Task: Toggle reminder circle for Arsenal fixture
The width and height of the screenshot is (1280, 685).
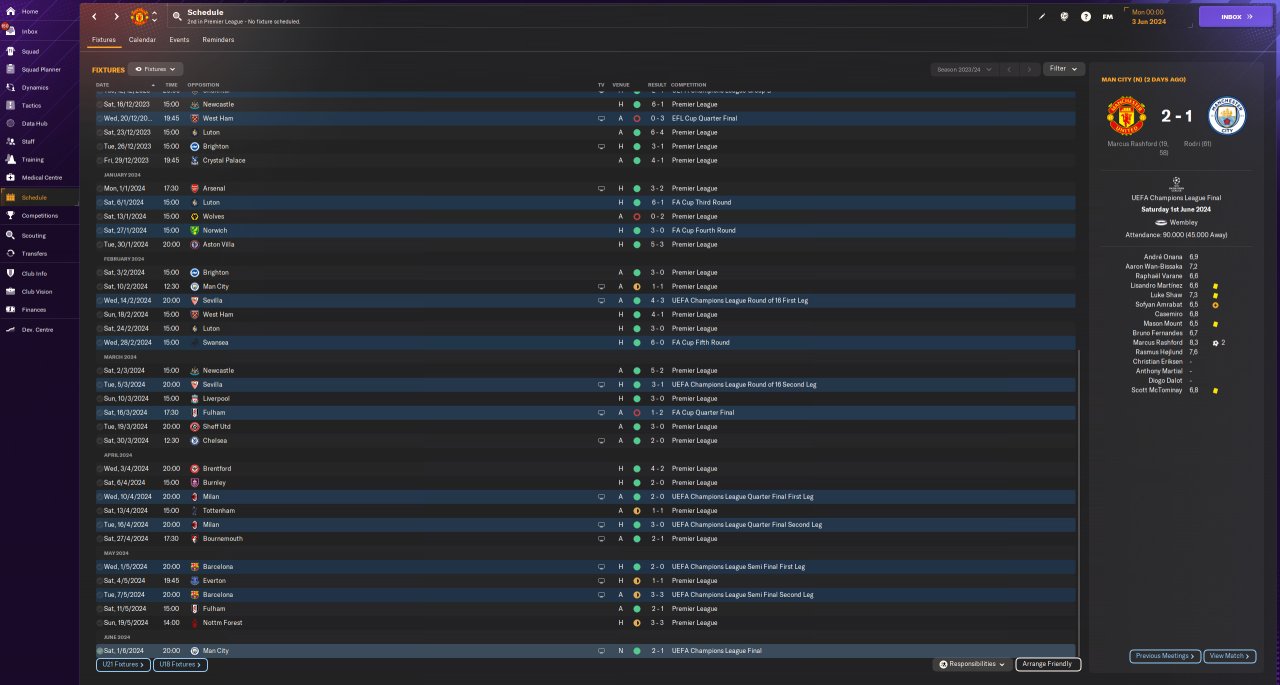Action: point(100,188)
